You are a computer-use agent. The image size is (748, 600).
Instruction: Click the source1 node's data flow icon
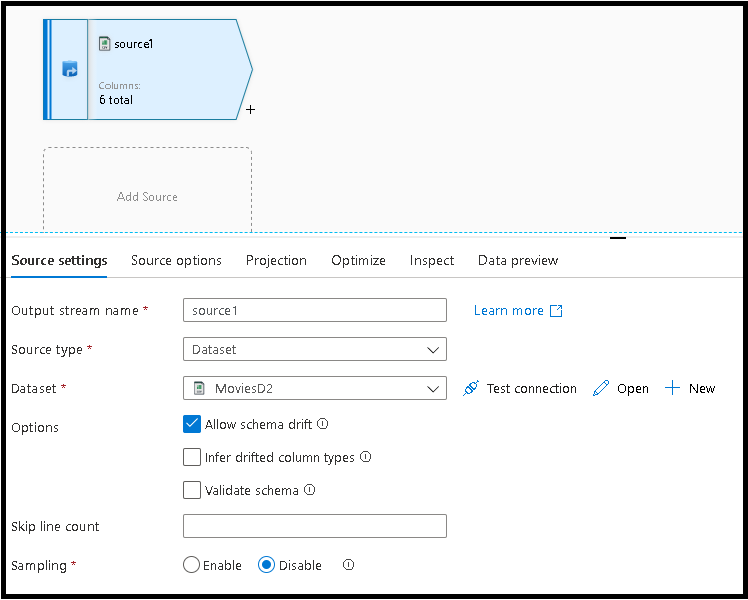[x=70, y=70]
